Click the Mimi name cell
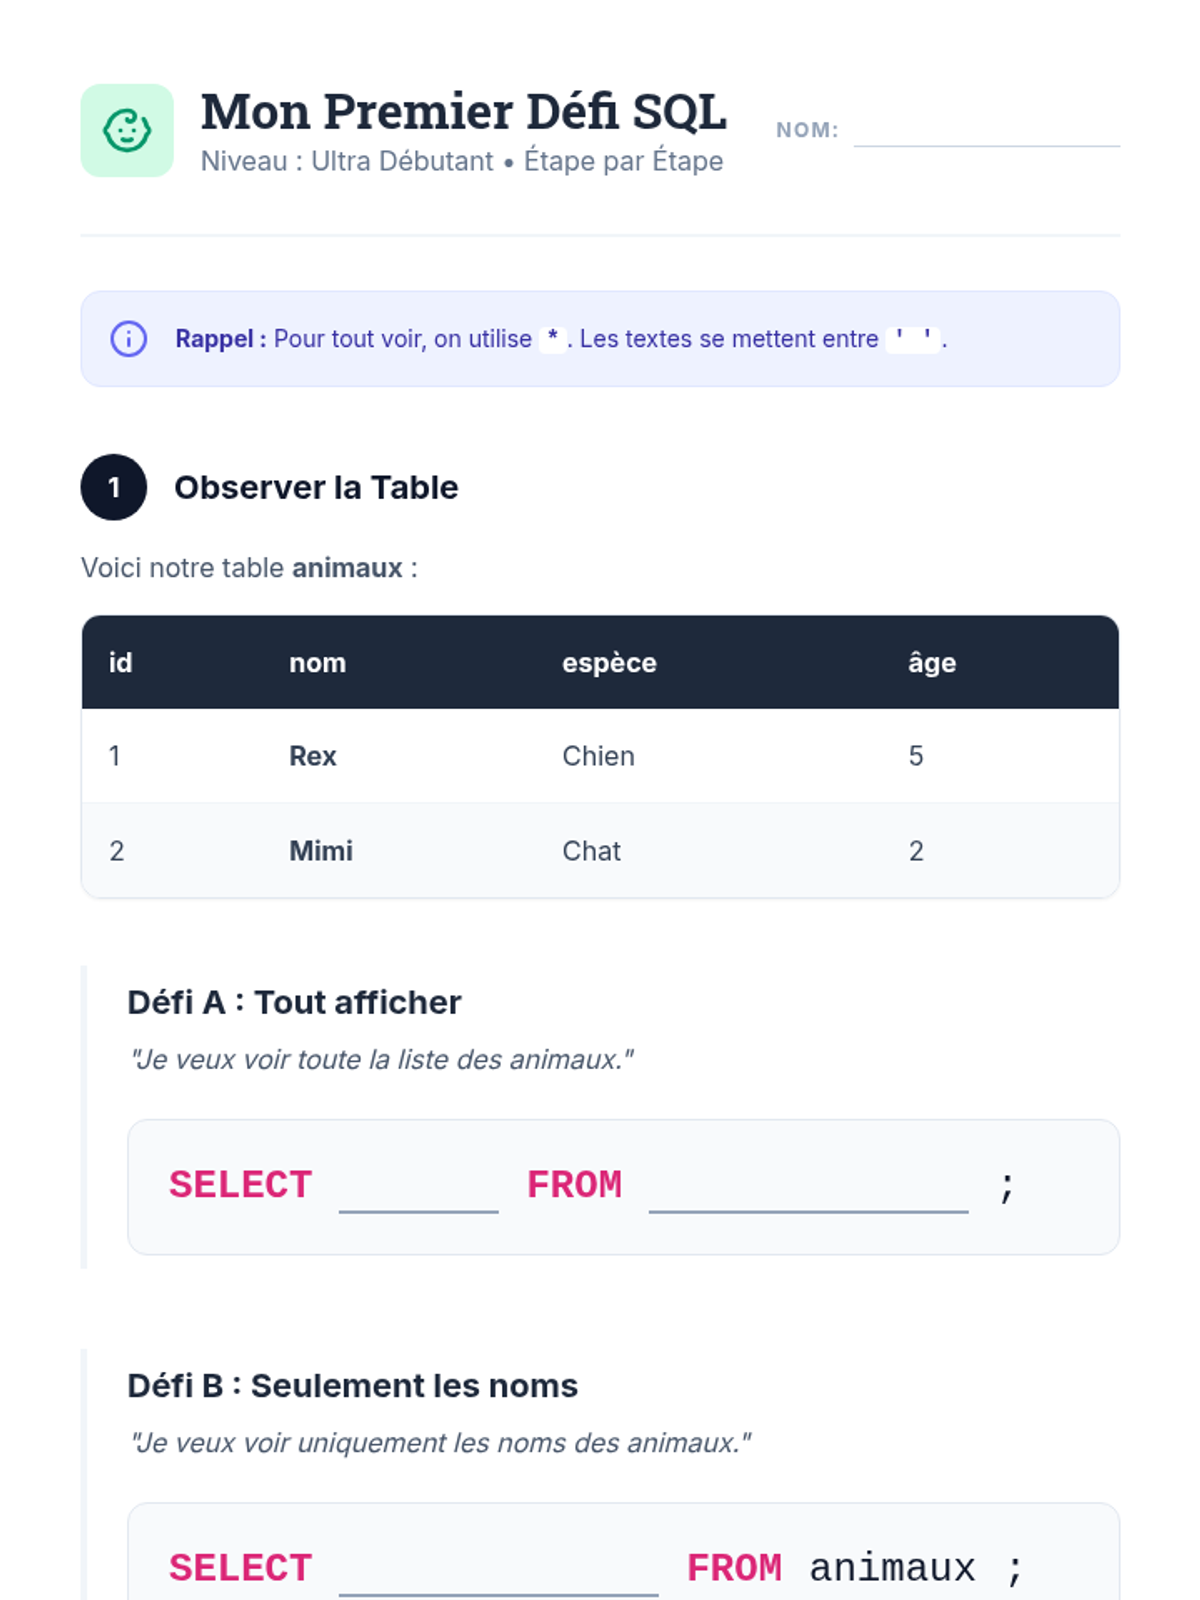 [x=321, y=851]
